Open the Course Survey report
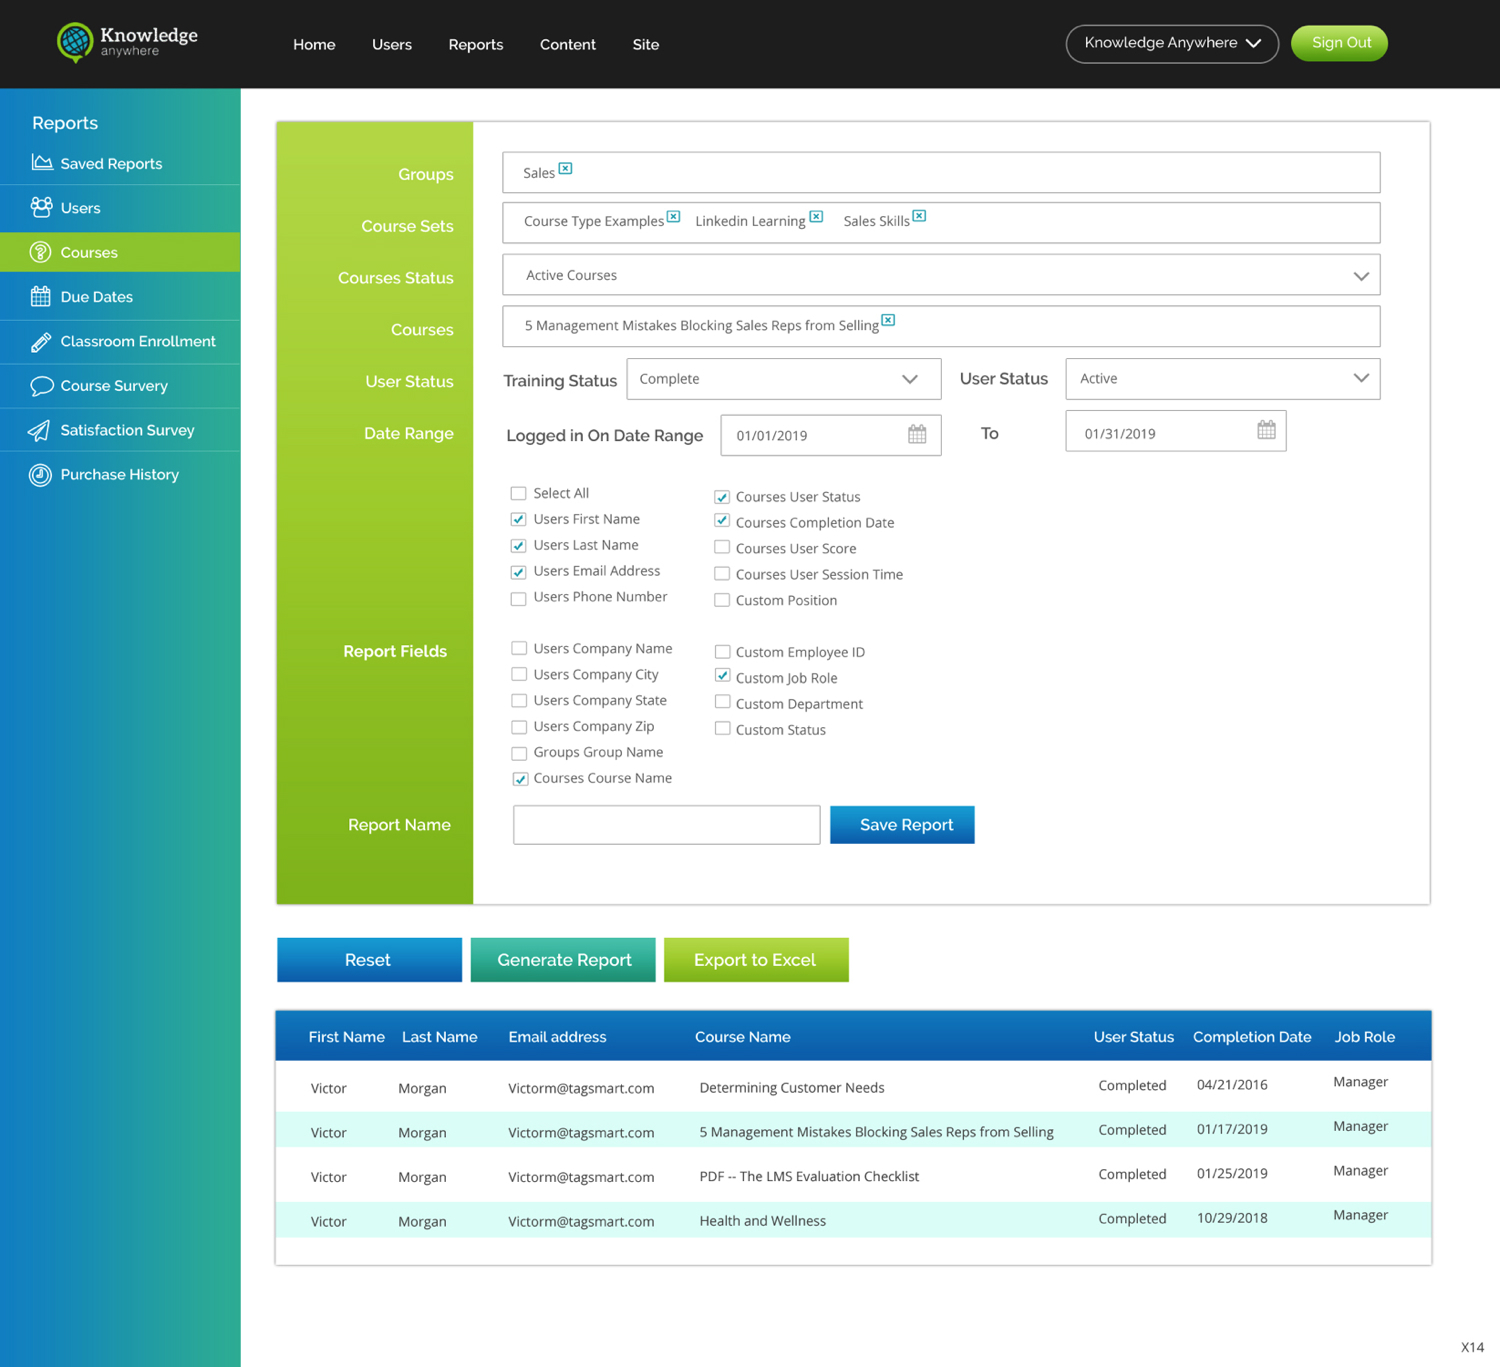1500x1367 pixels. (x=114, y=385)
